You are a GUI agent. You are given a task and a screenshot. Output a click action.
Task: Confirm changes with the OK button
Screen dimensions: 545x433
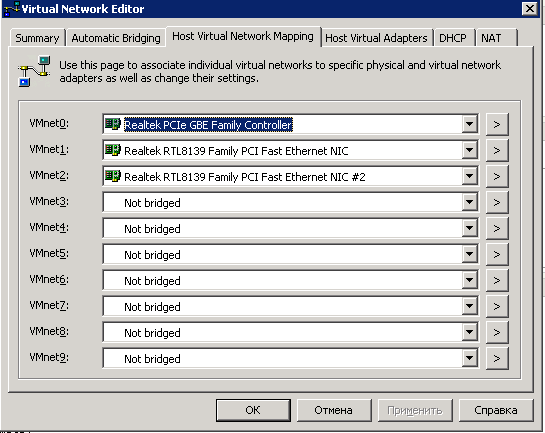253,410
